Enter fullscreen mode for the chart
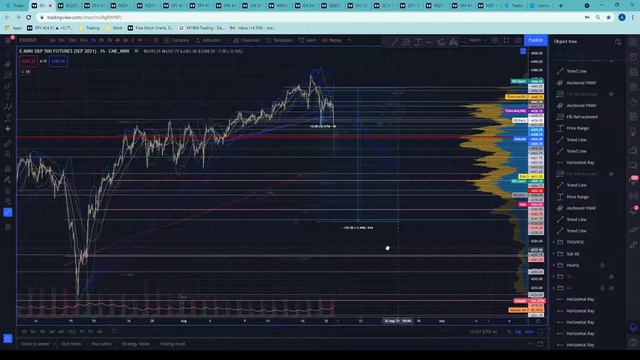 tap(506, 40)
